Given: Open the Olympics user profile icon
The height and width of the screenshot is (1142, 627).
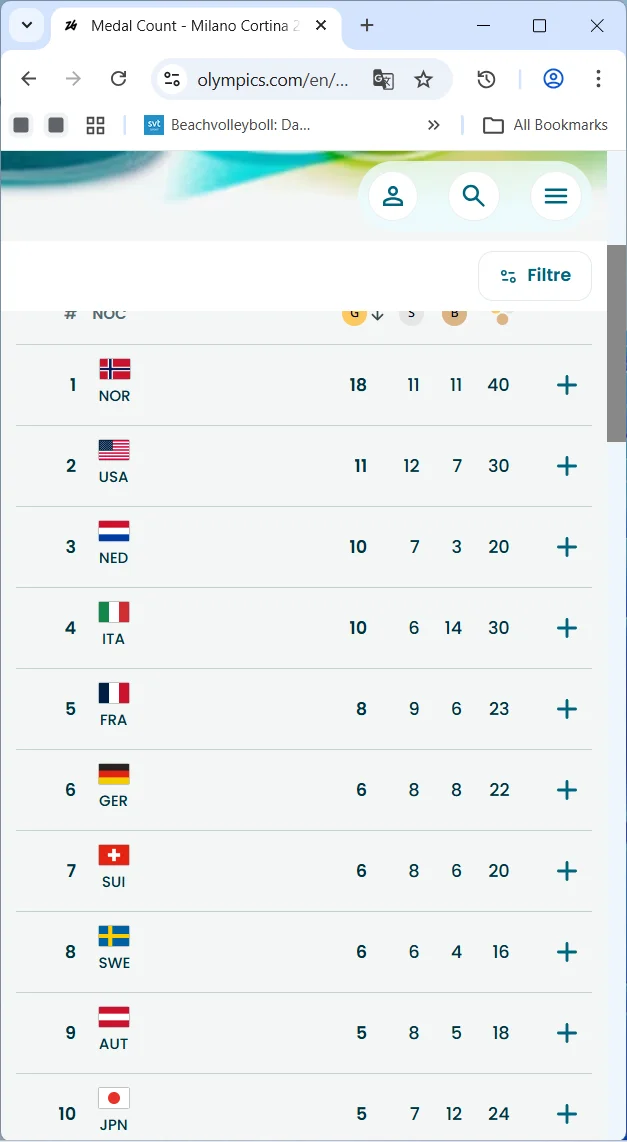Looking at the screenshot, I should [x=393, y=196].
